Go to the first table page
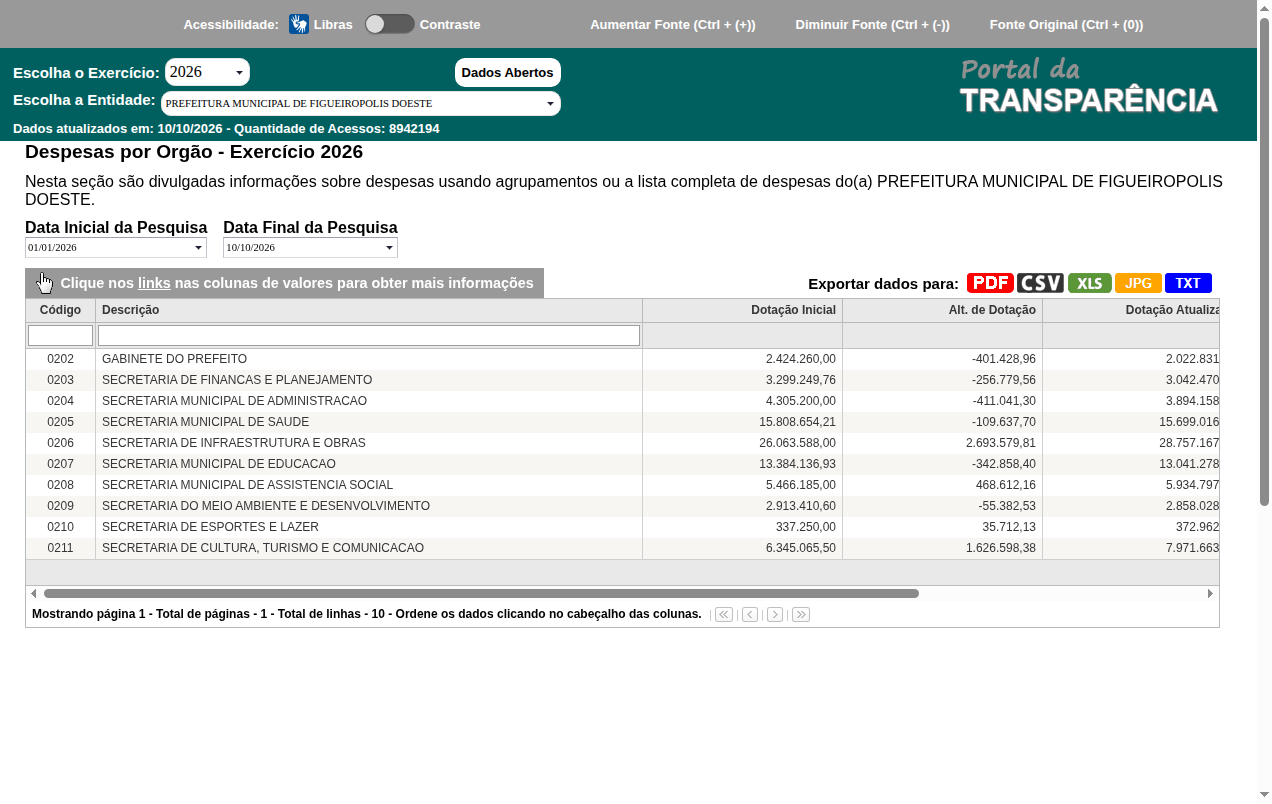The width and height of the screenshot is (1272, 804). [x=724, y=614]
